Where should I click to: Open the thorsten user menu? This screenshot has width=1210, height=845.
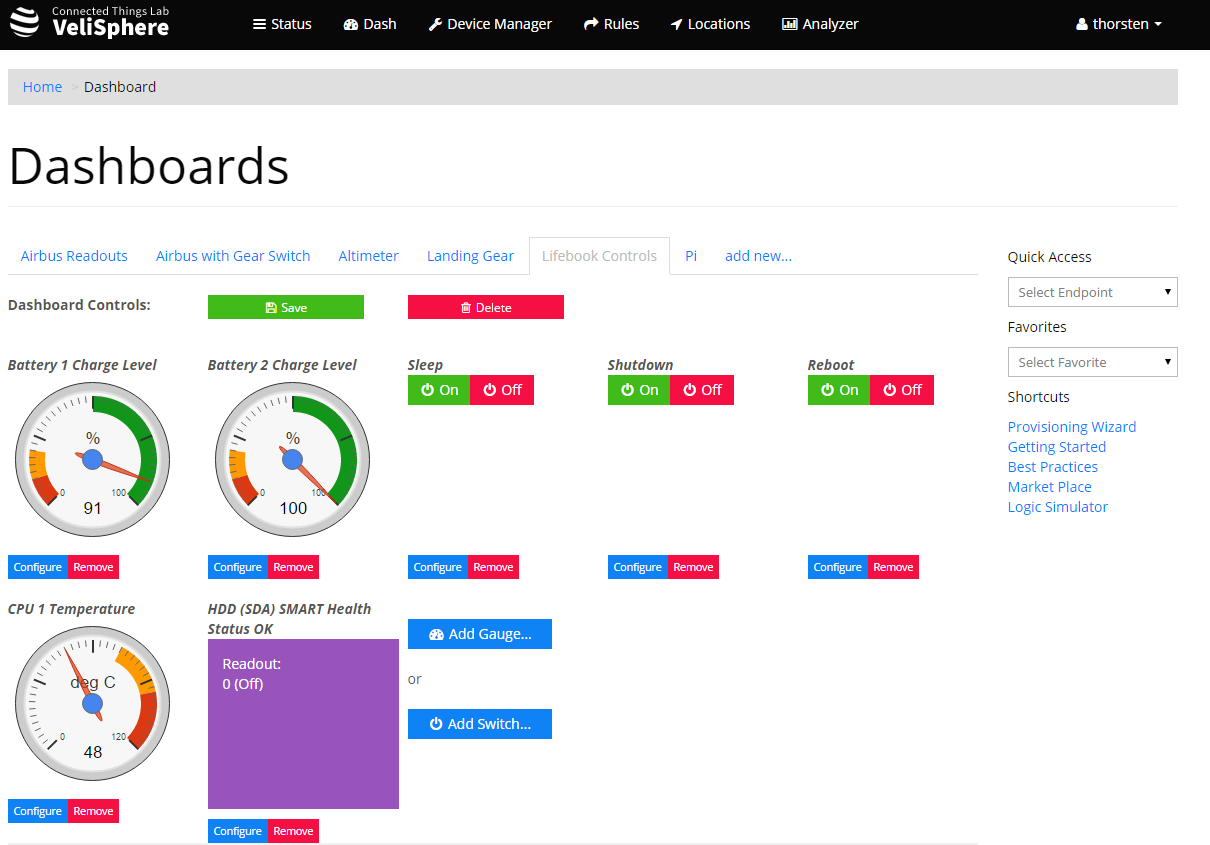tap(1118, 24)
